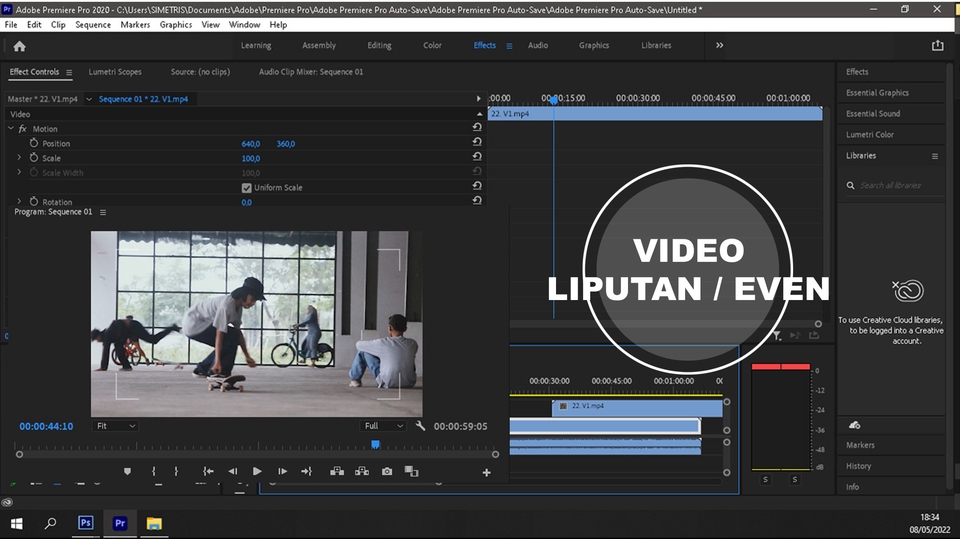Step back one frame
The height and width of the screenshot is (539, 960).
point(233,472)
